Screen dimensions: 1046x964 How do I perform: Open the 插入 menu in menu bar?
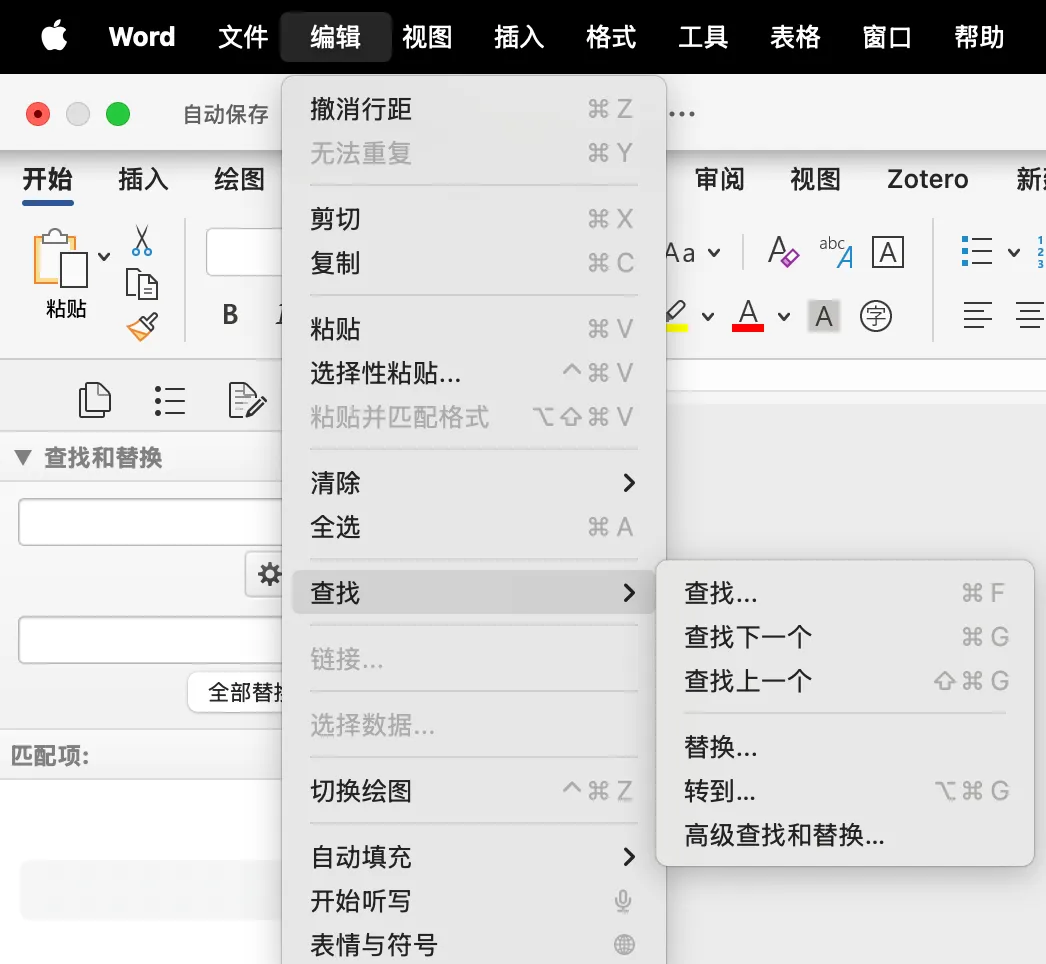[519, 36]
